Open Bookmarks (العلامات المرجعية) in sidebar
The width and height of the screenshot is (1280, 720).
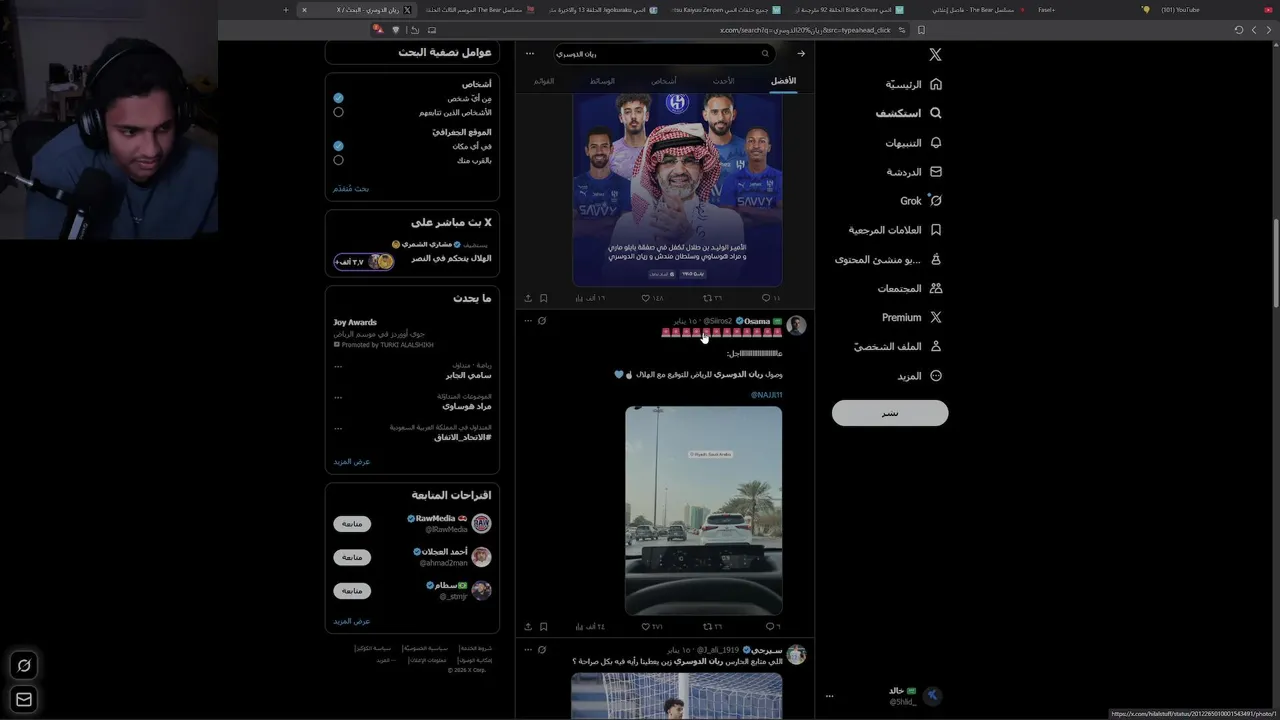[x=895, y=230]
